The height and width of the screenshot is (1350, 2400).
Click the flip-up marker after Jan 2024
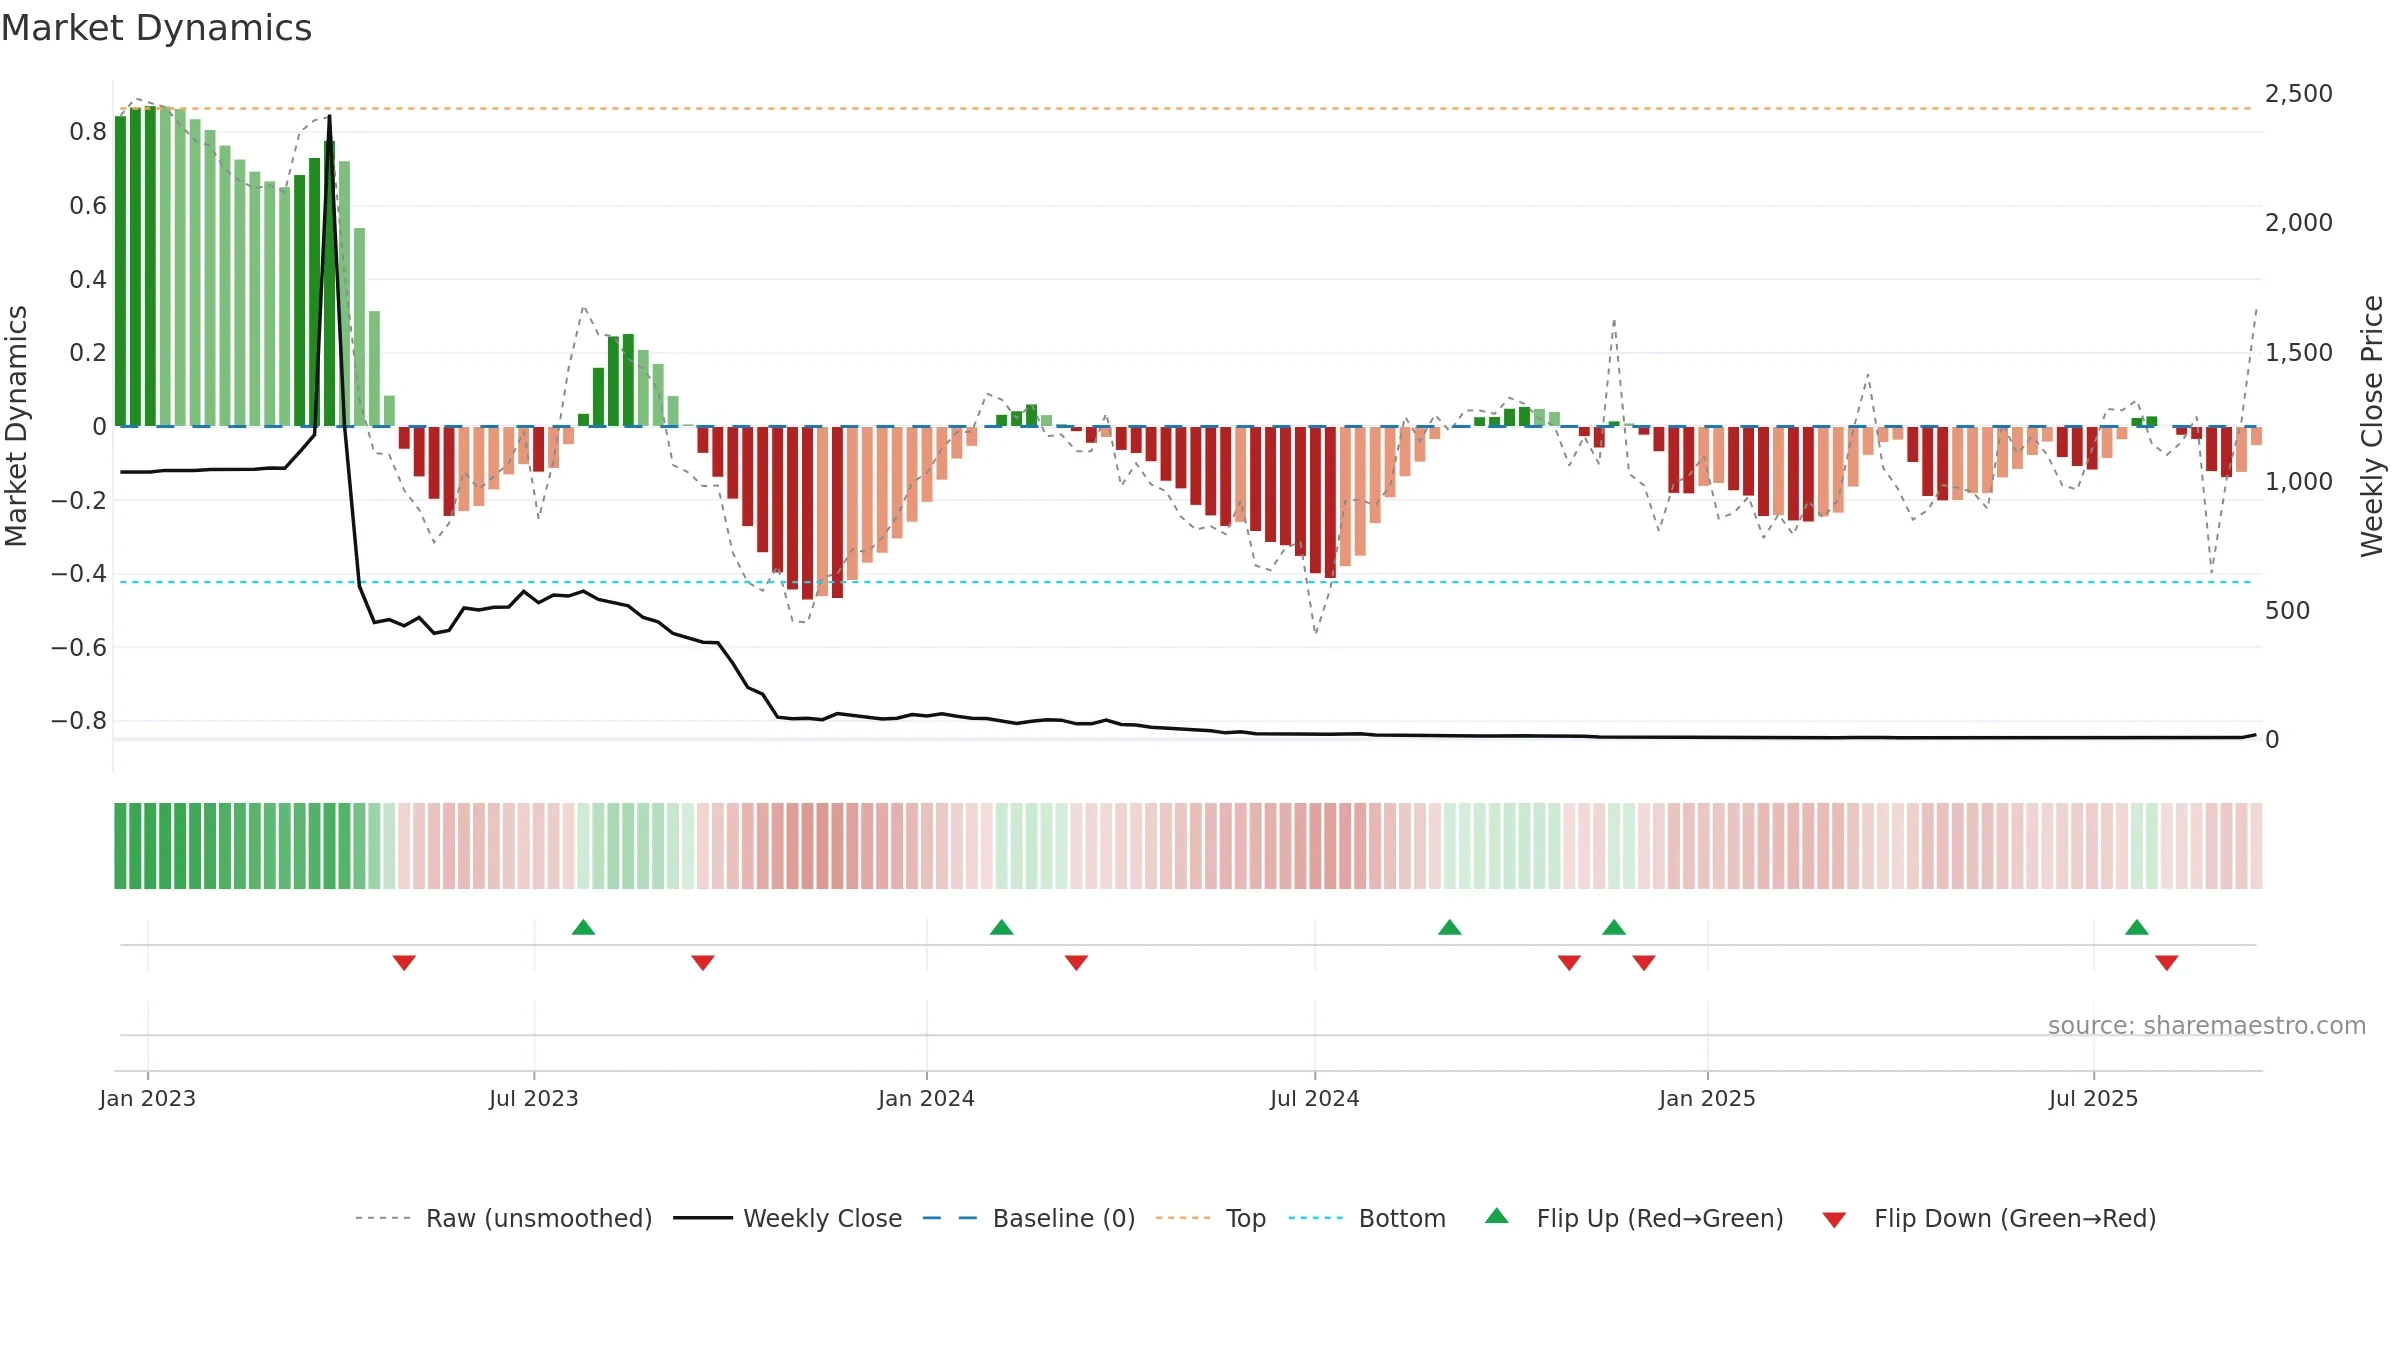[1002, 927]
